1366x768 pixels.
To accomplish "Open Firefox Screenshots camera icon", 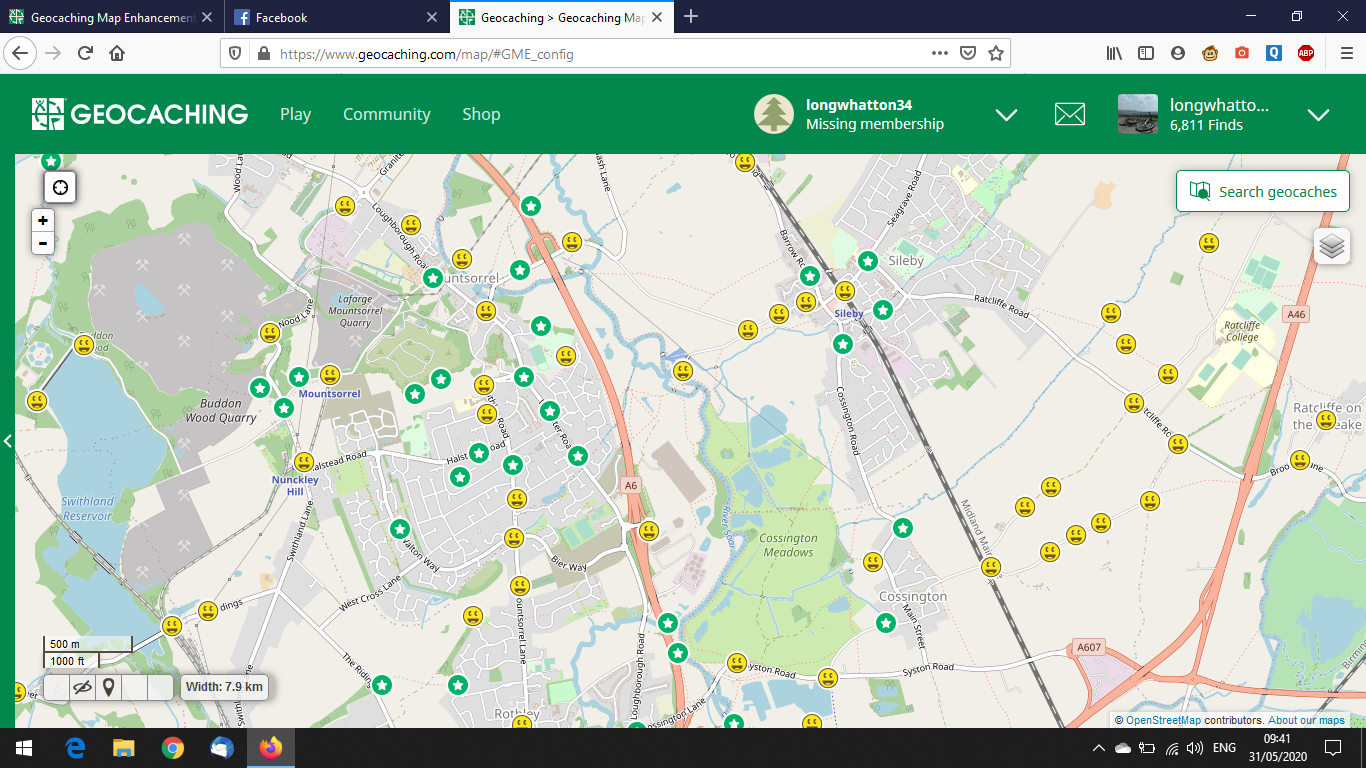I will 1242,53.
